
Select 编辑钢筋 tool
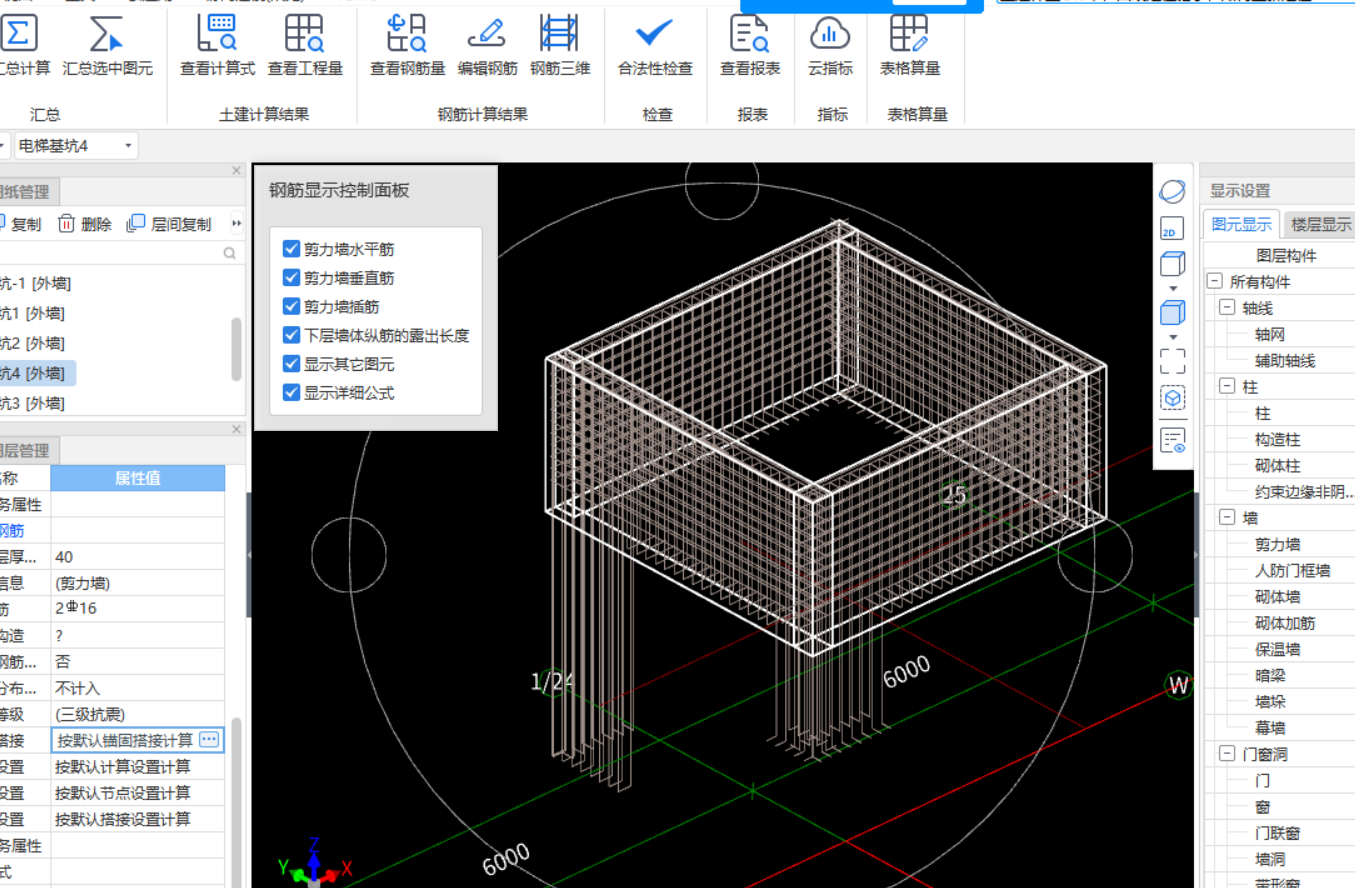[487, 46]
